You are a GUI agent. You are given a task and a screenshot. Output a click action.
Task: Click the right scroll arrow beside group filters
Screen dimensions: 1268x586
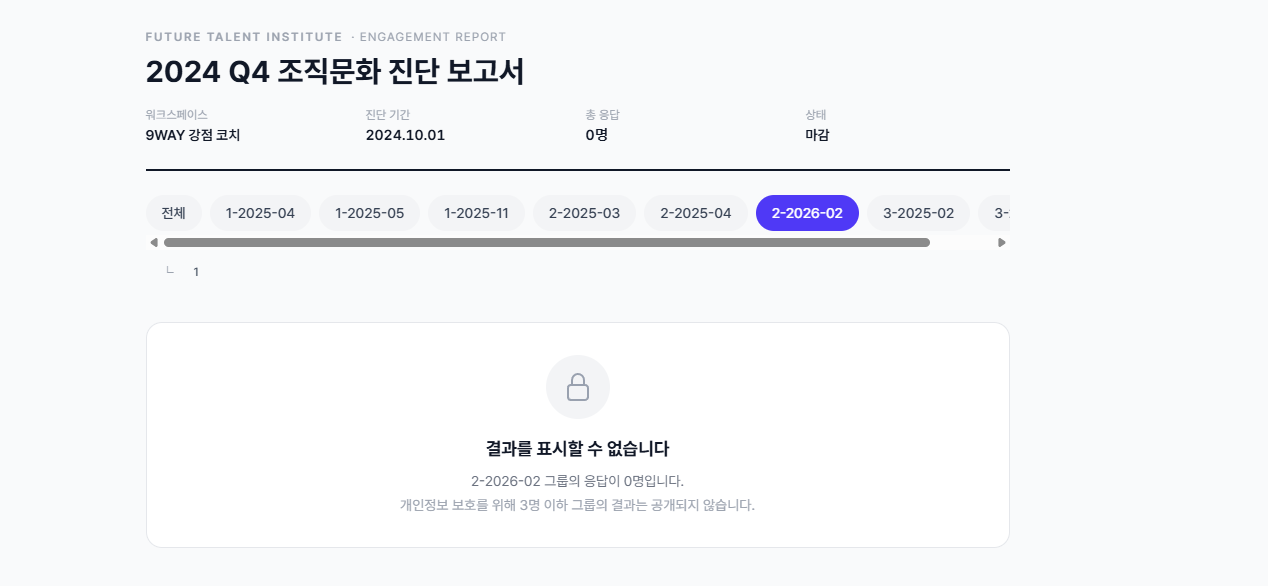(1002, 242)
